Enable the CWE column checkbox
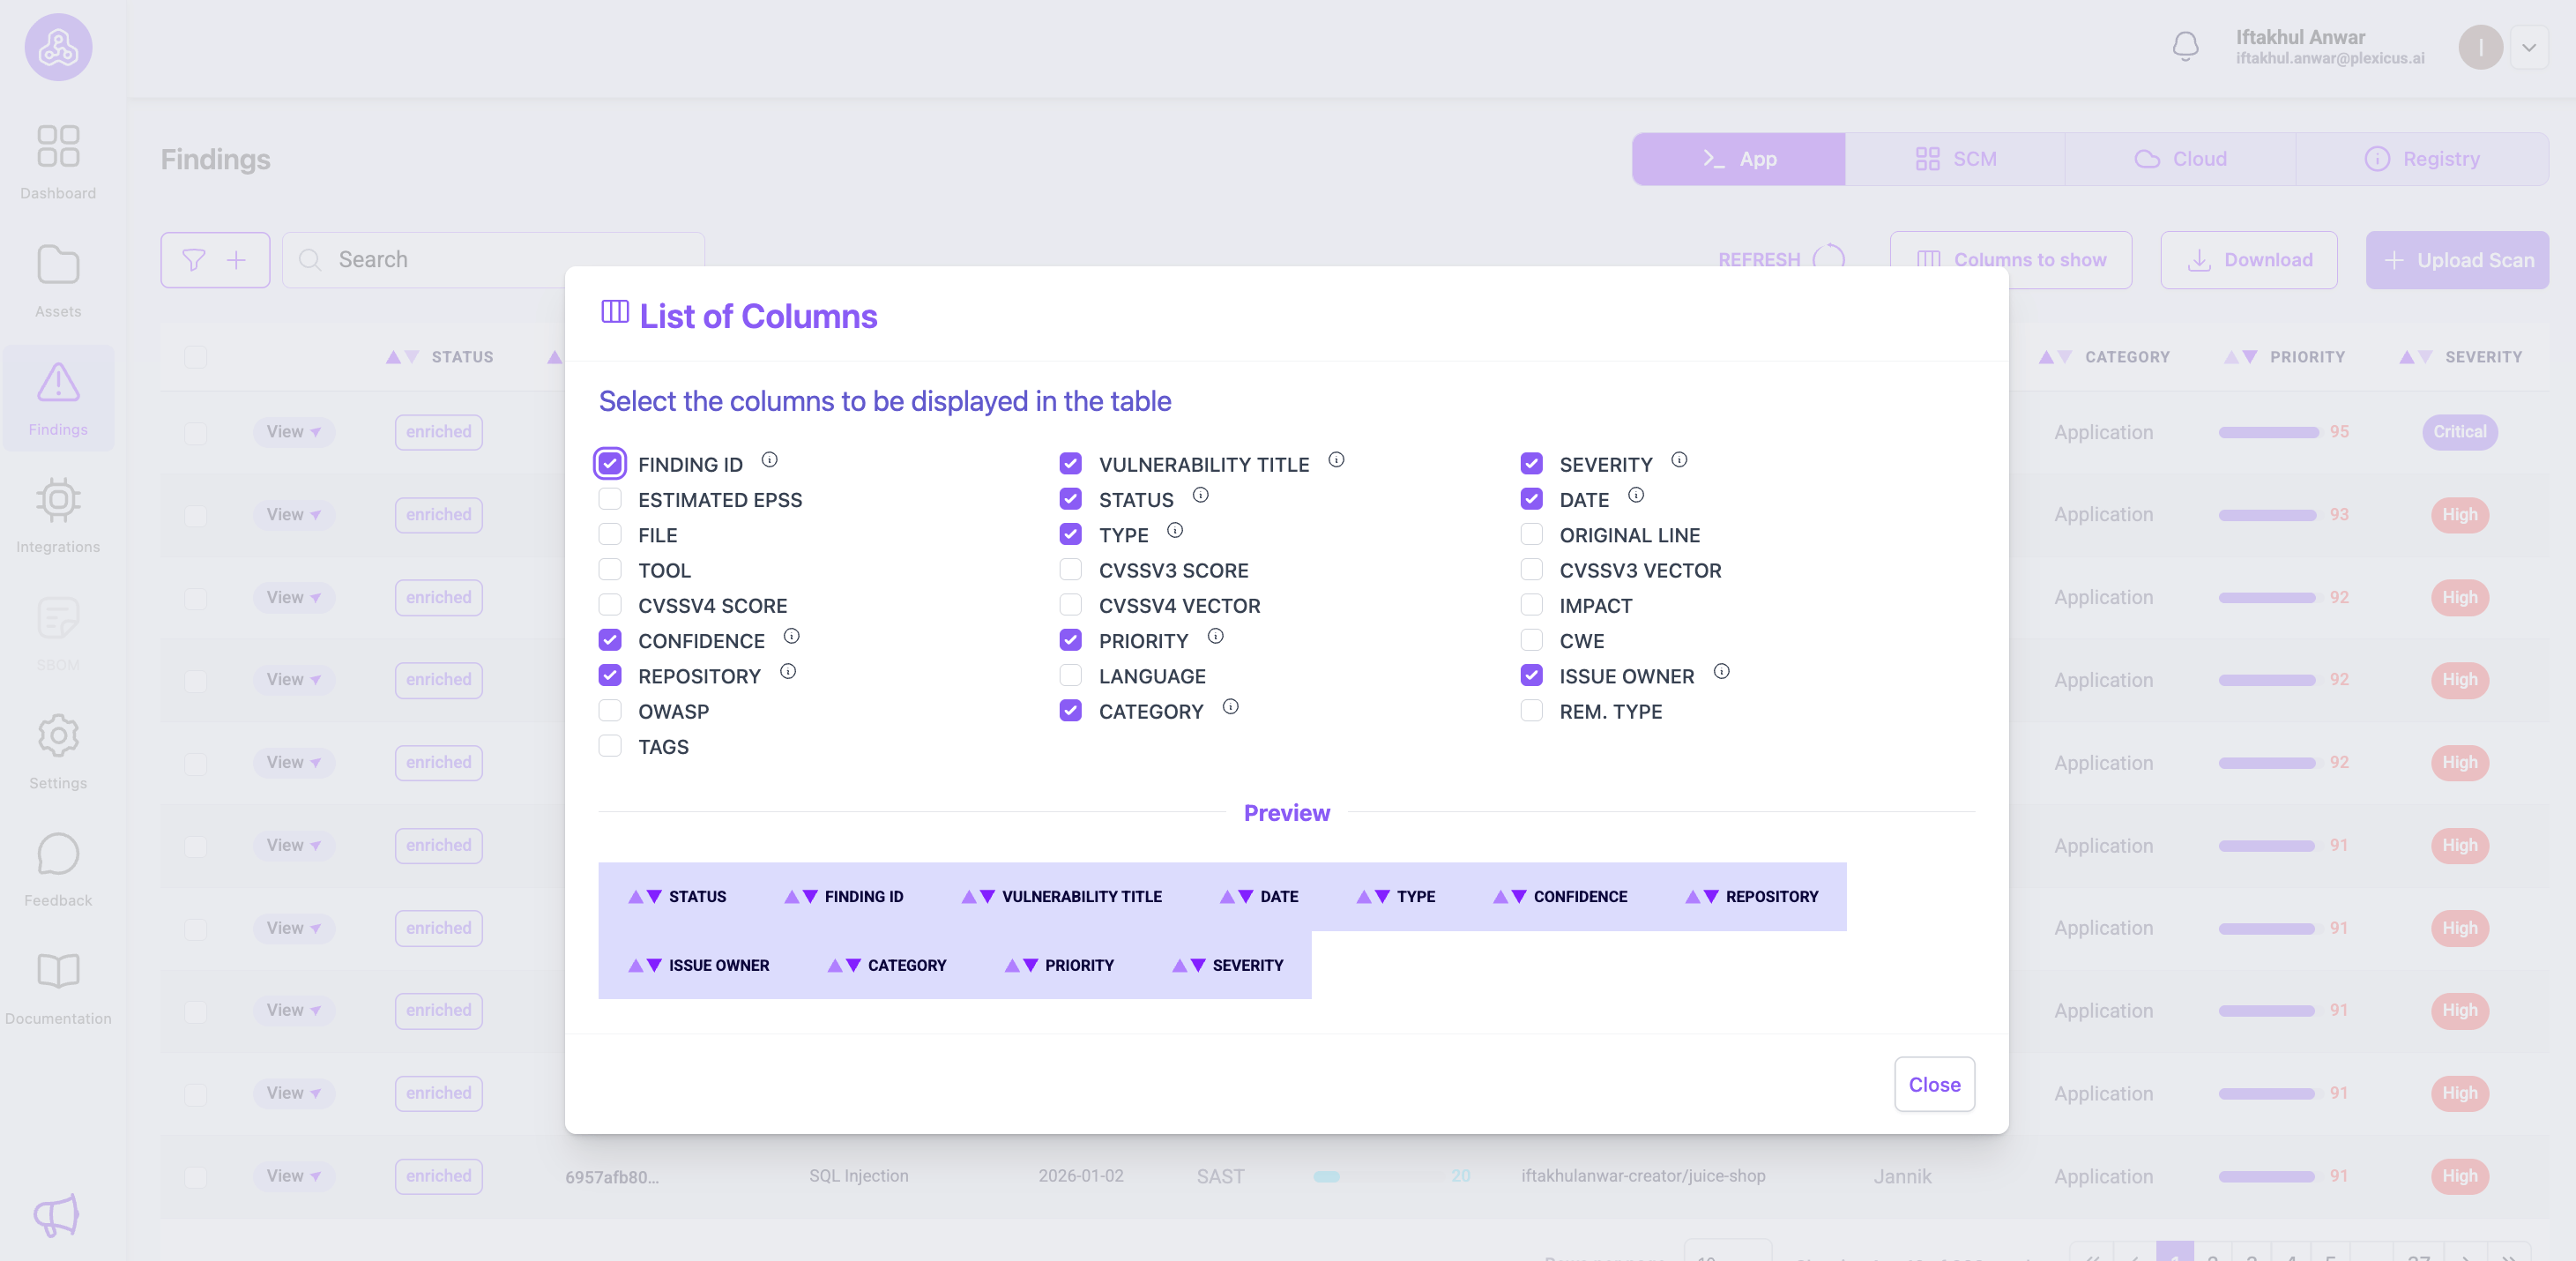Viewport: 2576px width, 1261px height. [1531, 641]
